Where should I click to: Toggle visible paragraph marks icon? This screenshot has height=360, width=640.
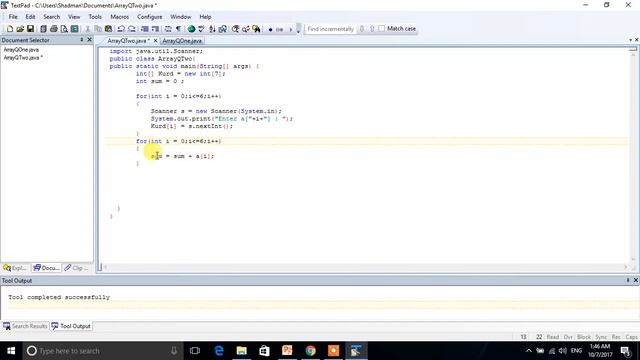[178, 29]
